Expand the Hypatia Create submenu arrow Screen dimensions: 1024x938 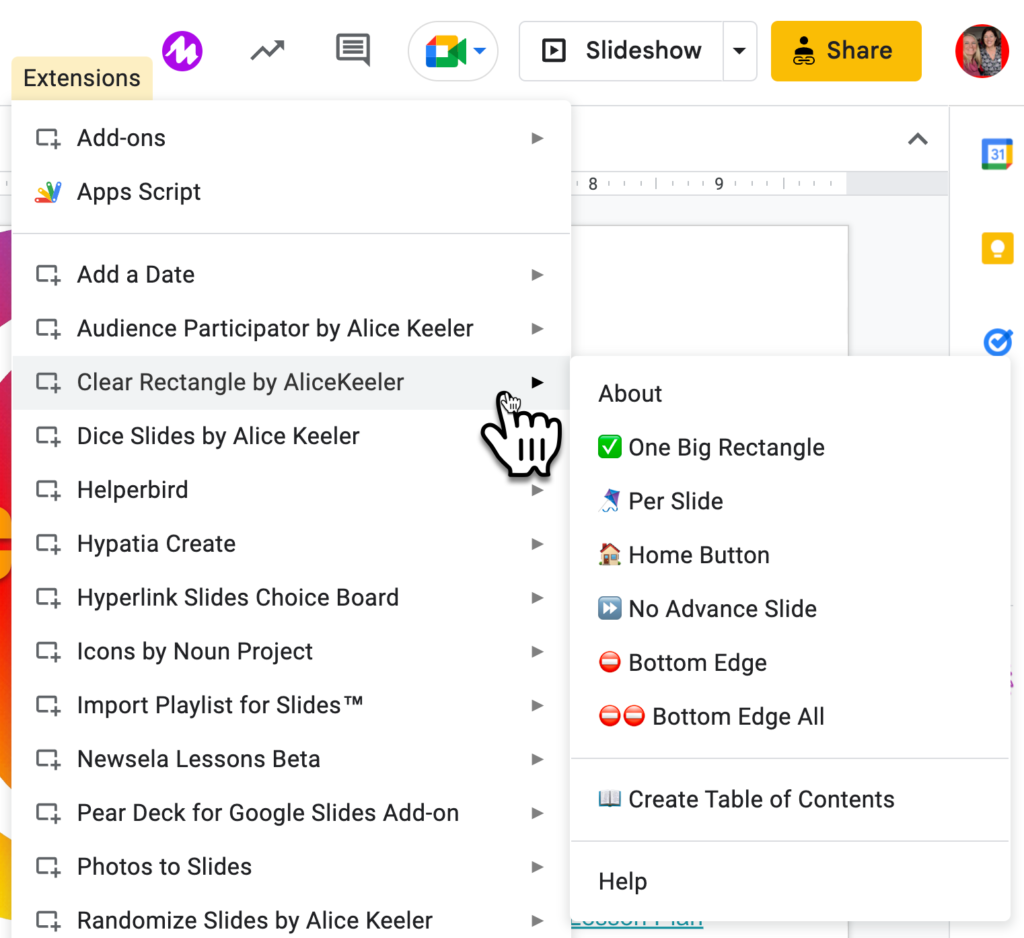click(537, 544)
